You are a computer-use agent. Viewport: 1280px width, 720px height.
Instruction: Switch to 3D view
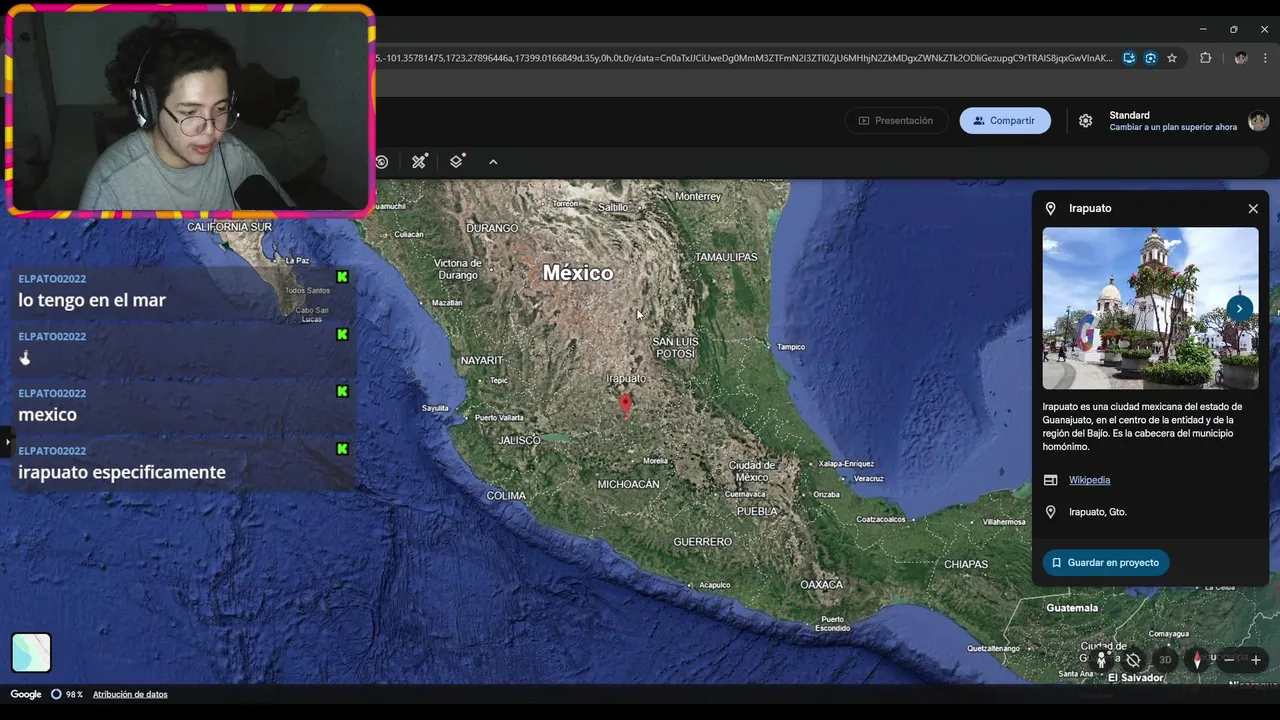pyautogui.click(x=1165, y=660)
